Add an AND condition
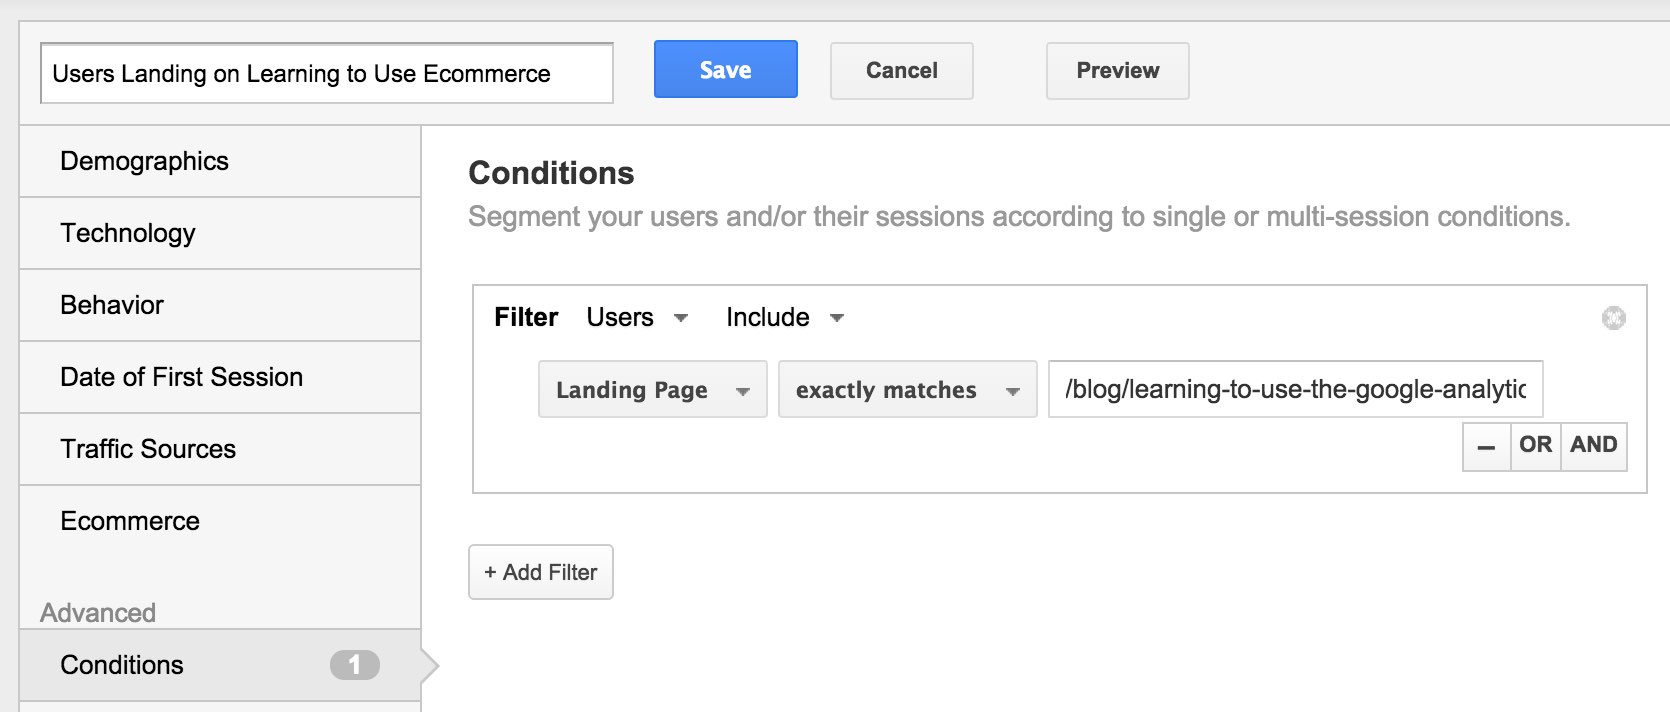Viewport: 1670px width, 712px height. pyautogui.click(x=1594, y=446)
